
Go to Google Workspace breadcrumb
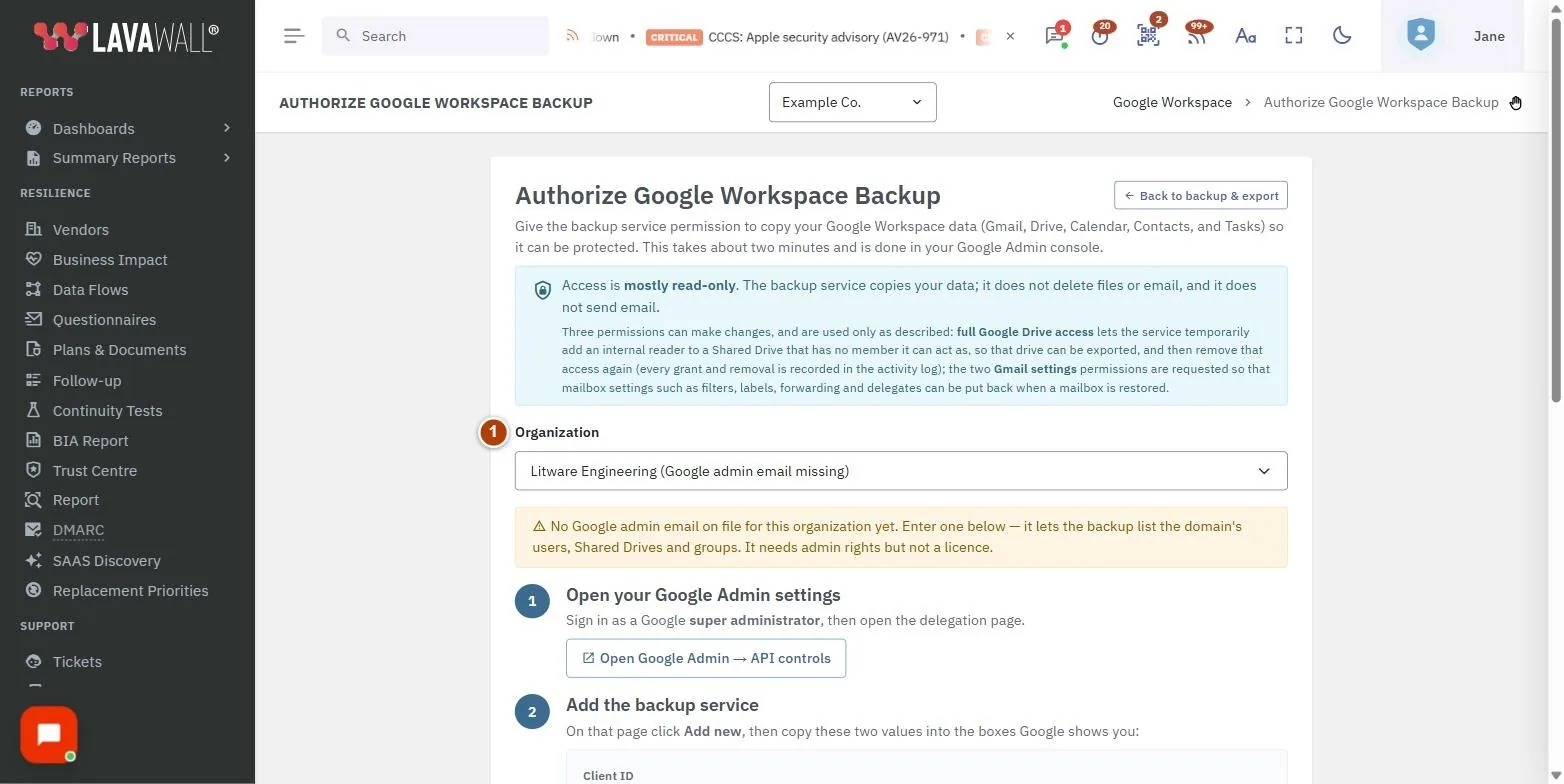click(x=1172, y=102)
